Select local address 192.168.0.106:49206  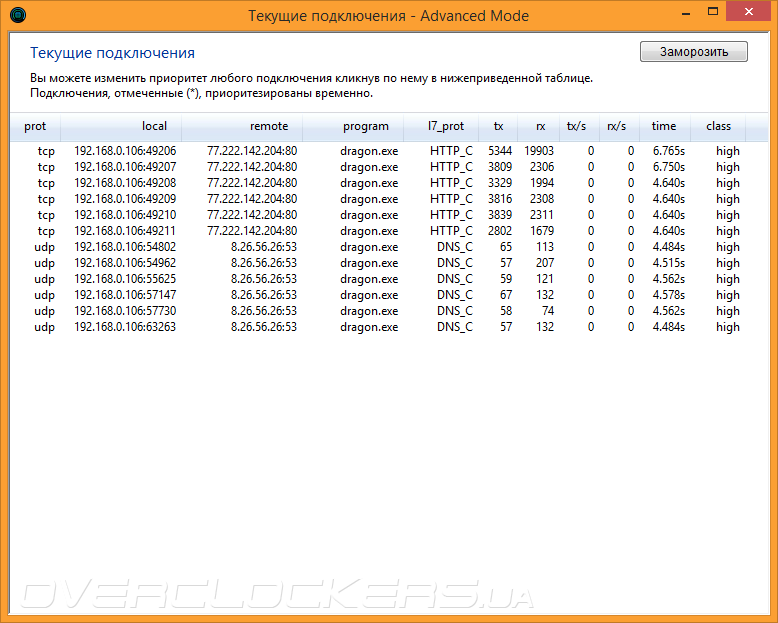coord(125,151)
